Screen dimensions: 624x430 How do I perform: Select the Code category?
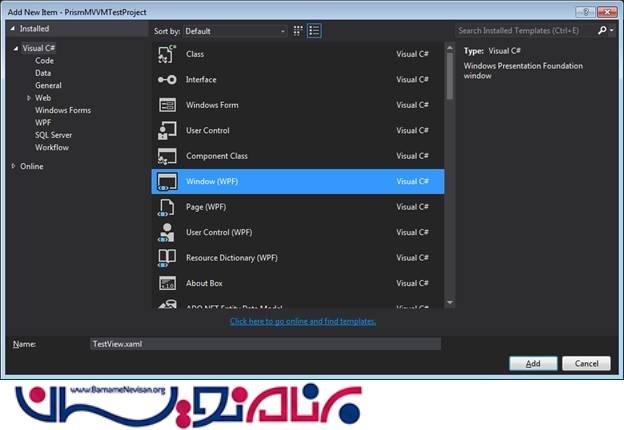point(44,61)
